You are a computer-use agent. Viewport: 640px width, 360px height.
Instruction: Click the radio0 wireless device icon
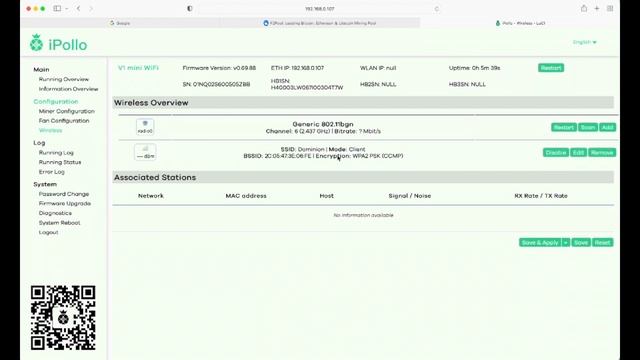tap(145, 127)
